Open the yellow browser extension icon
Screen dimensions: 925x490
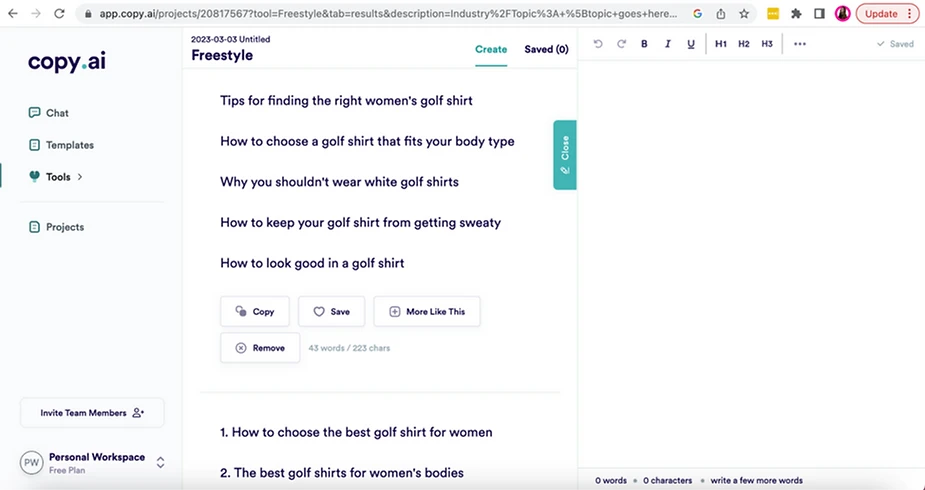773,14
